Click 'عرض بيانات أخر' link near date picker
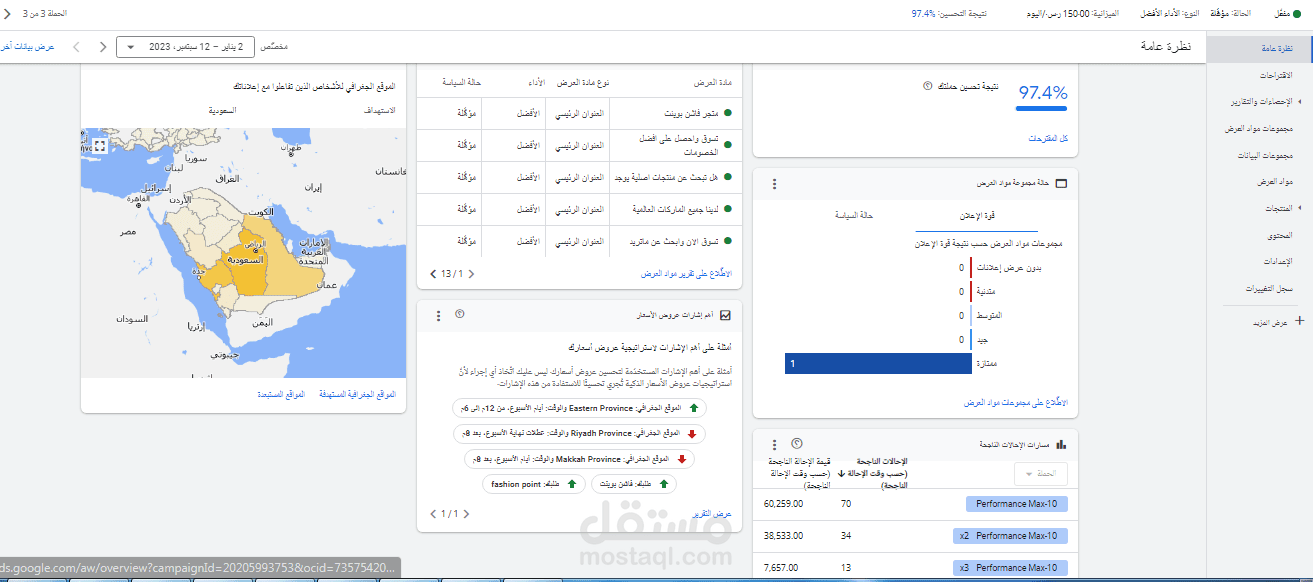This screenshot has height=582, width=1313. (x=27, y=47)
